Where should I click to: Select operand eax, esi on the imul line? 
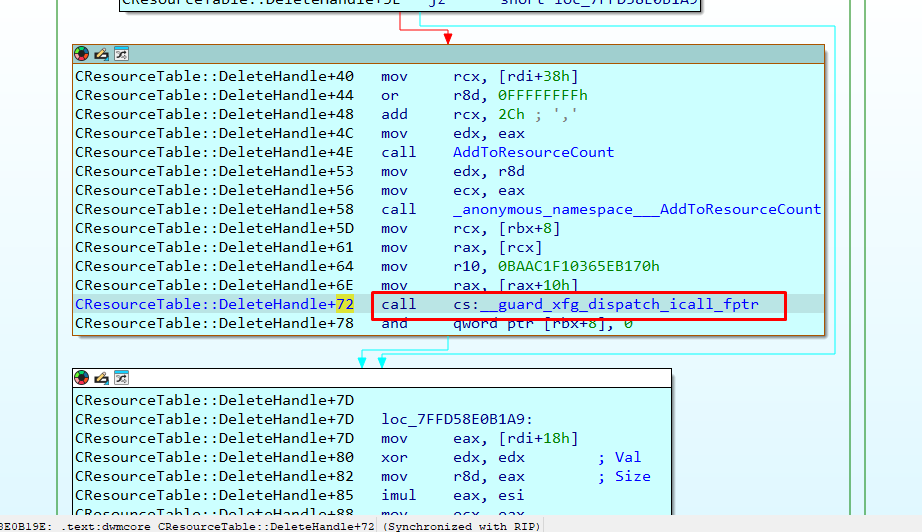489,496
